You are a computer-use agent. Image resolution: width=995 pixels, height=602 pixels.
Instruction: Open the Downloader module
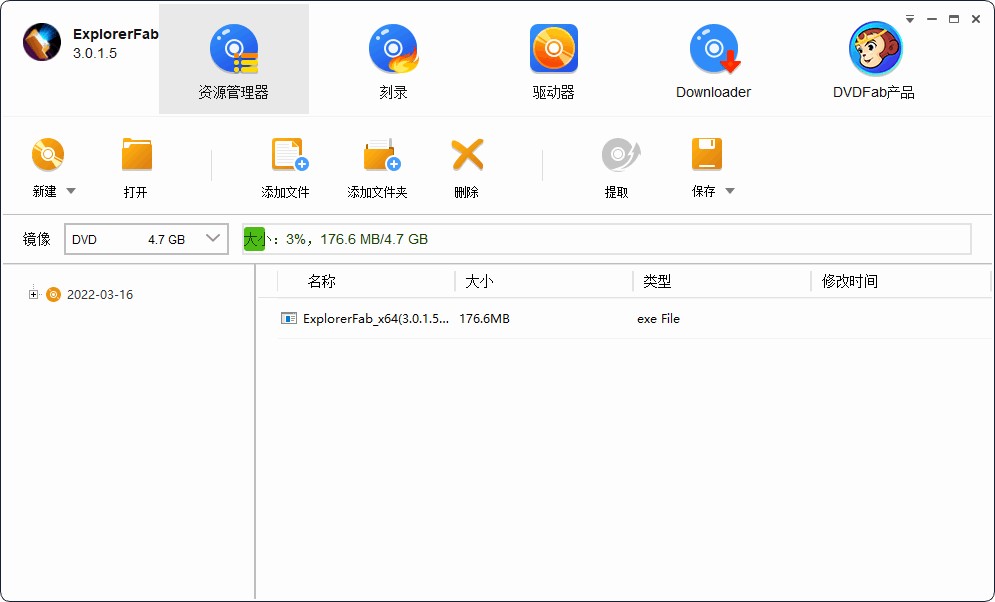(713, 60)
